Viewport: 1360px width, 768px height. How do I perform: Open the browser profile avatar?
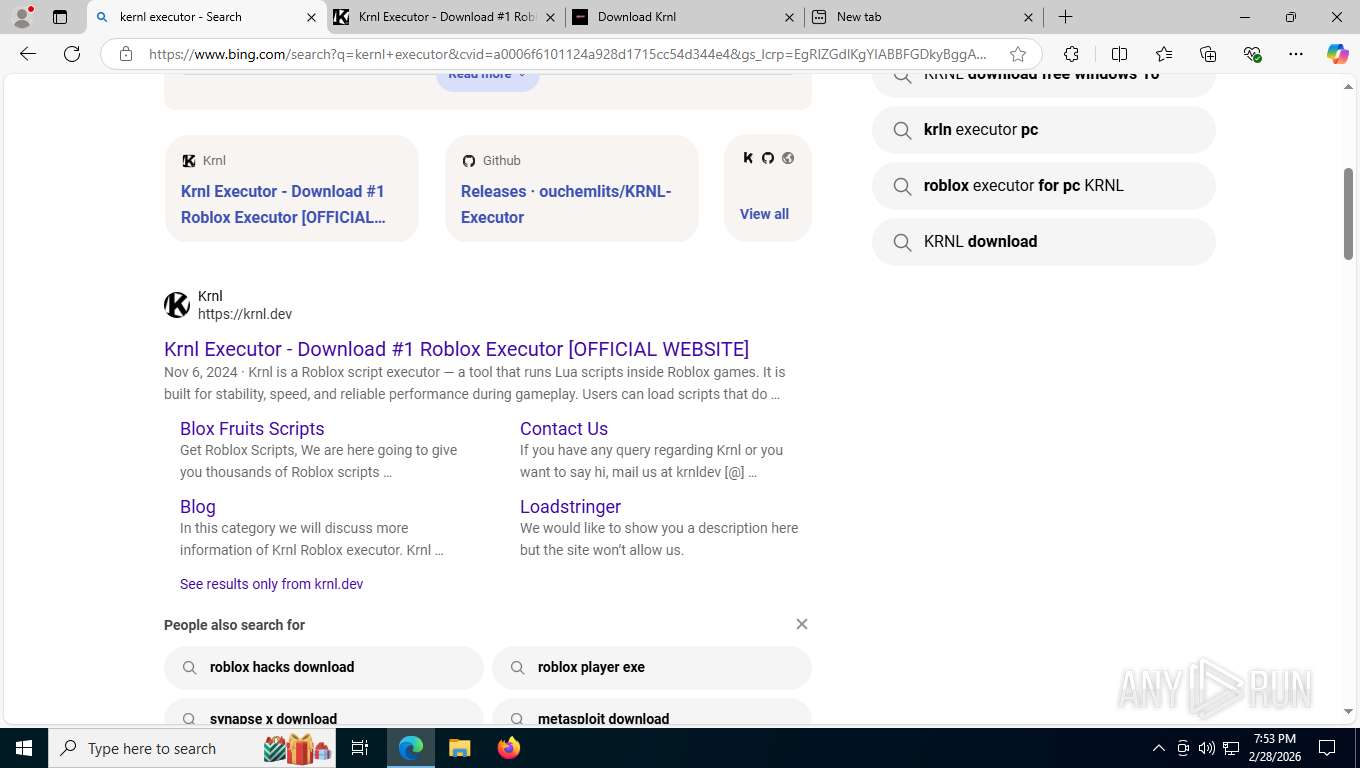[x=22, y=17]
